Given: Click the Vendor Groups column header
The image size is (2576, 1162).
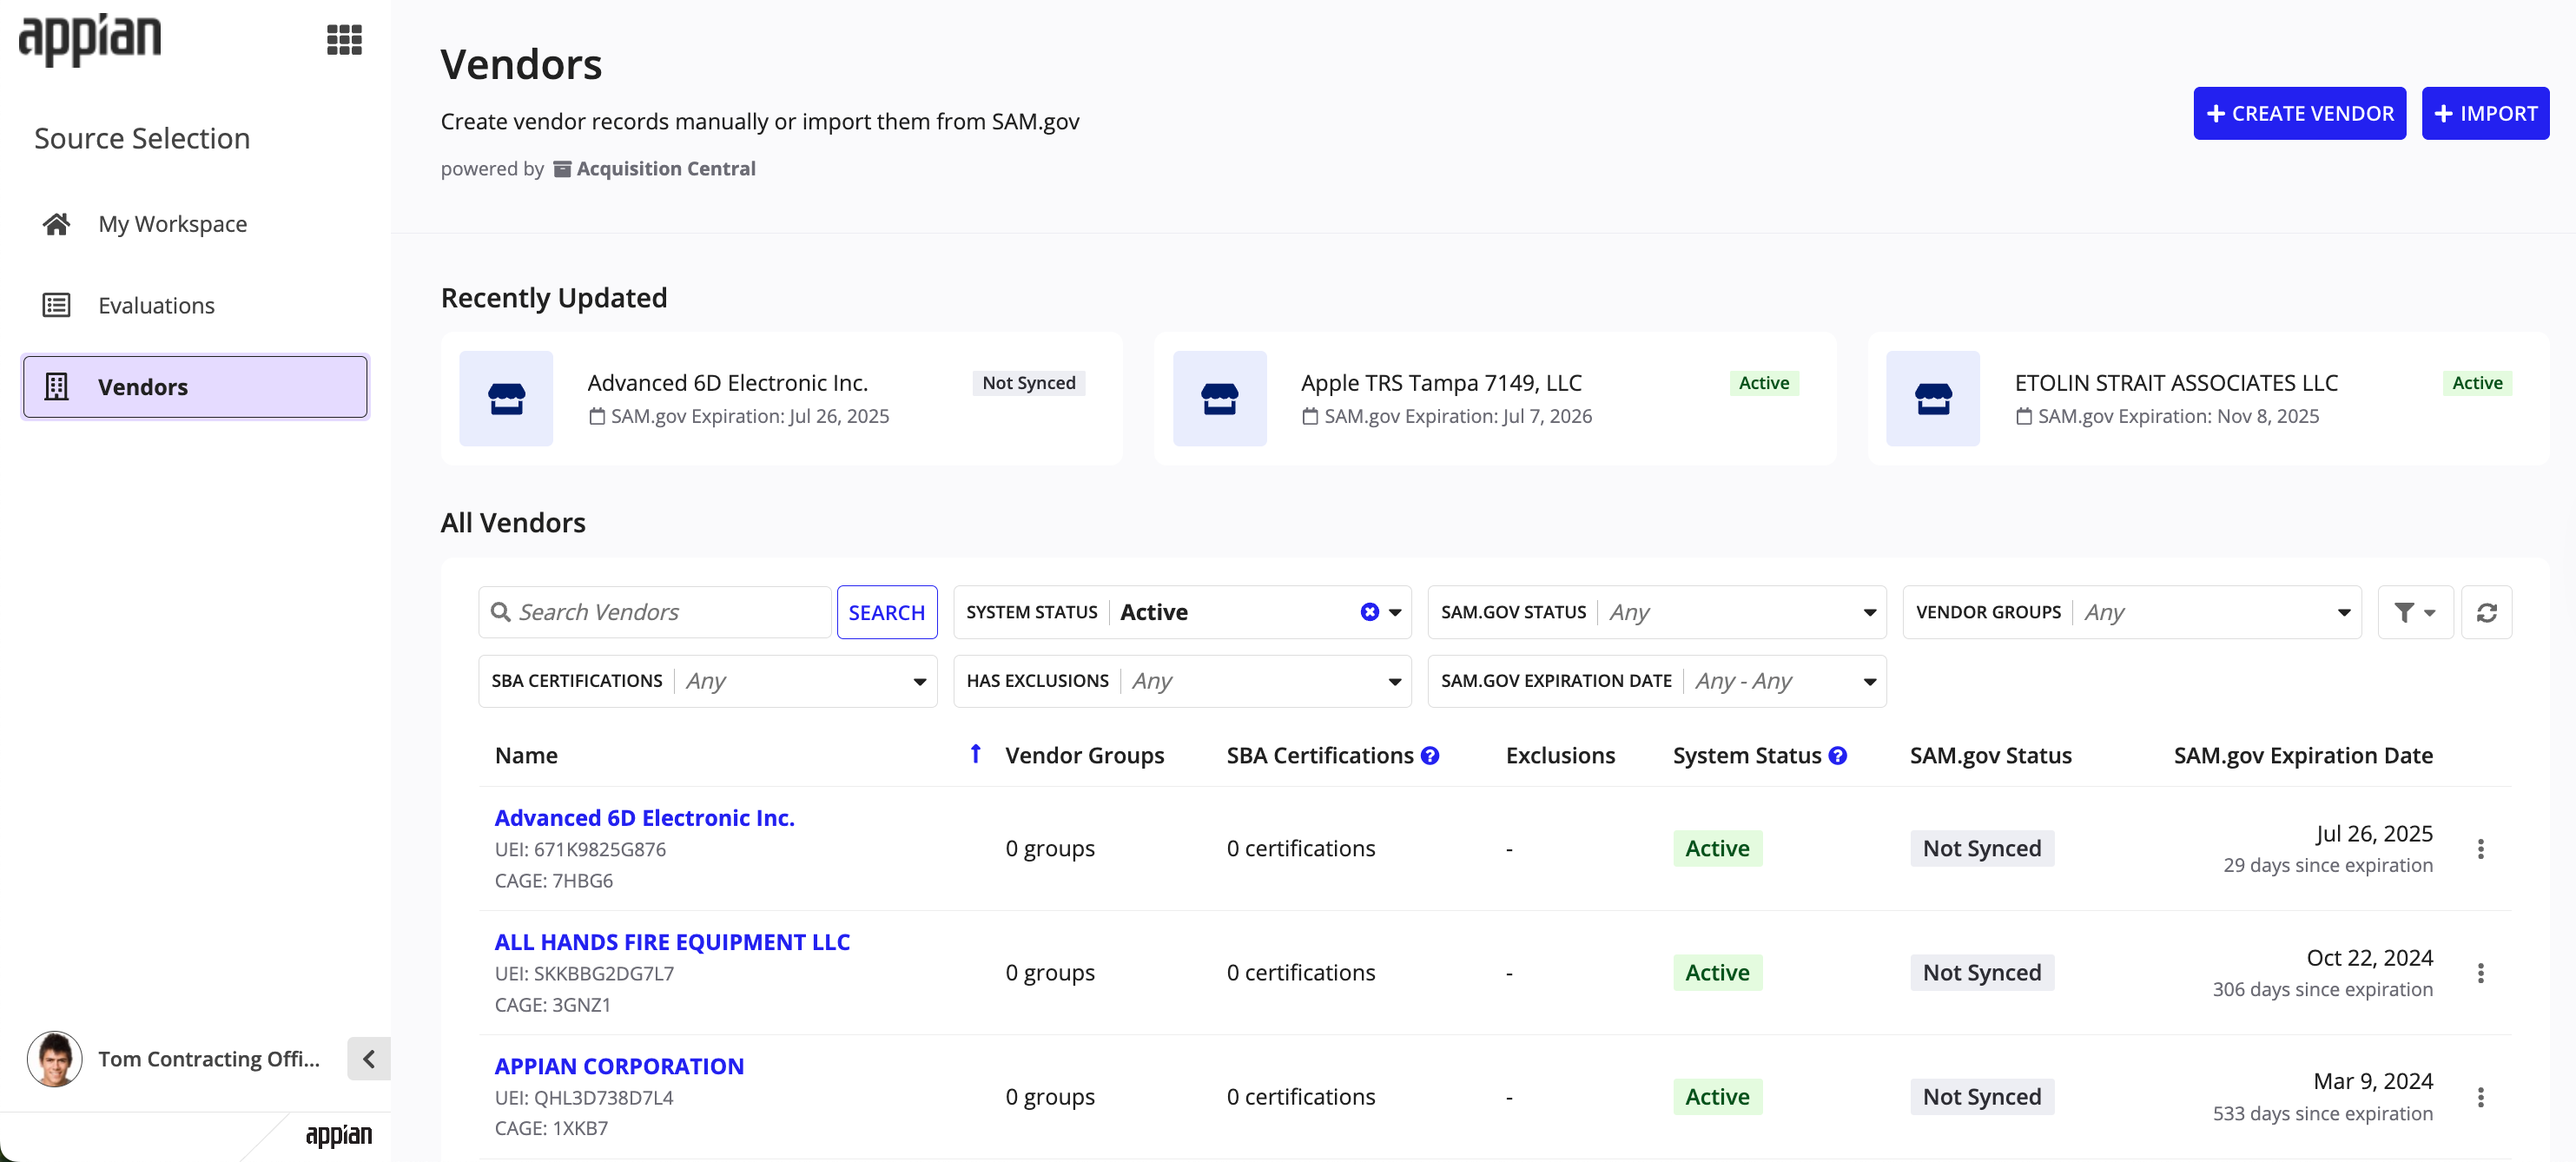Looking at the screenshot, I should point(1084,755).
